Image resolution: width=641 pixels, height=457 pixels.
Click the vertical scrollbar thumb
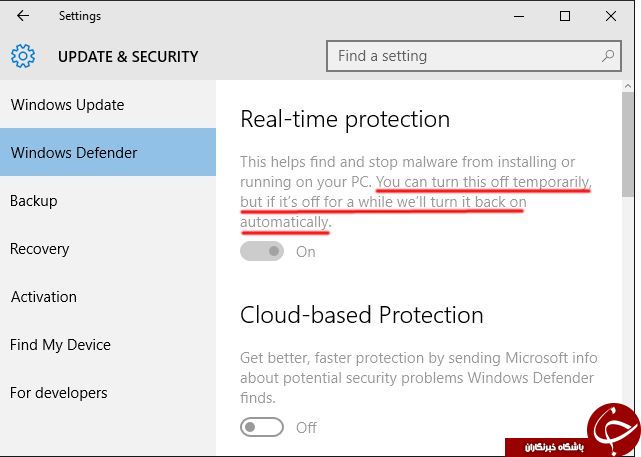pos(628,145)
